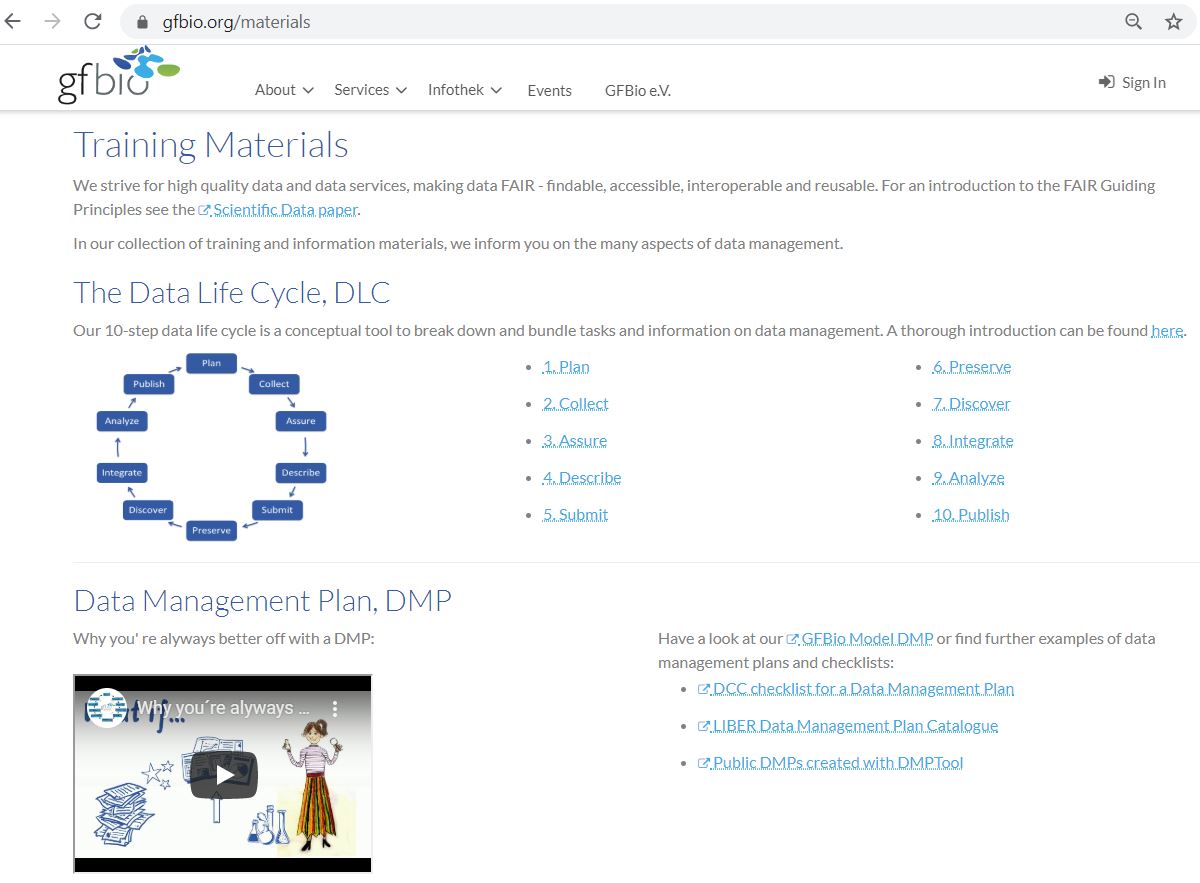
Task: Open the DCC checklist for a DMP
Action: pyautogui.click(x=855, y=689)
